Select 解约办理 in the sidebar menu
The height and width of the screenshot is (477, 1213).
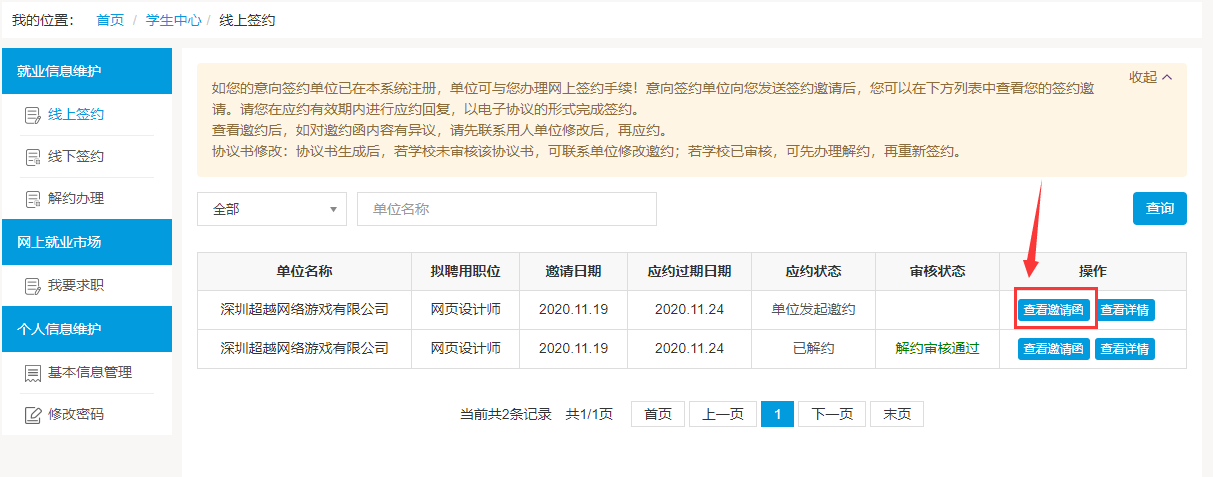pyautogui.click(x=76, y=199)
